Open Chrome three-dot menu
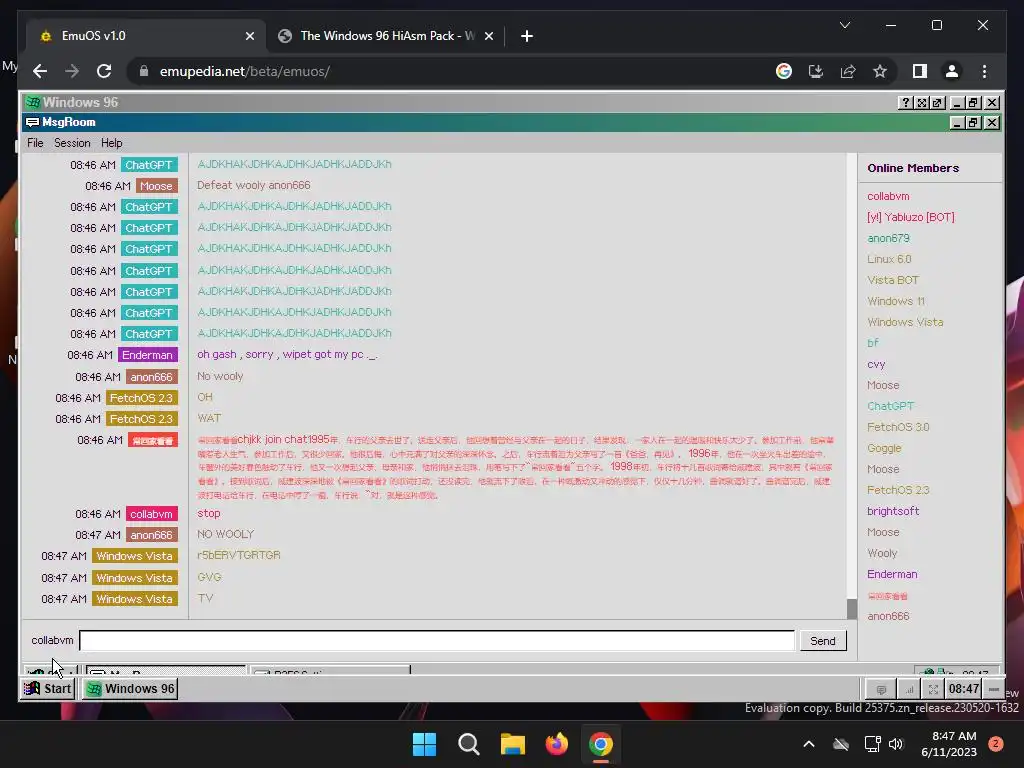 984,71
